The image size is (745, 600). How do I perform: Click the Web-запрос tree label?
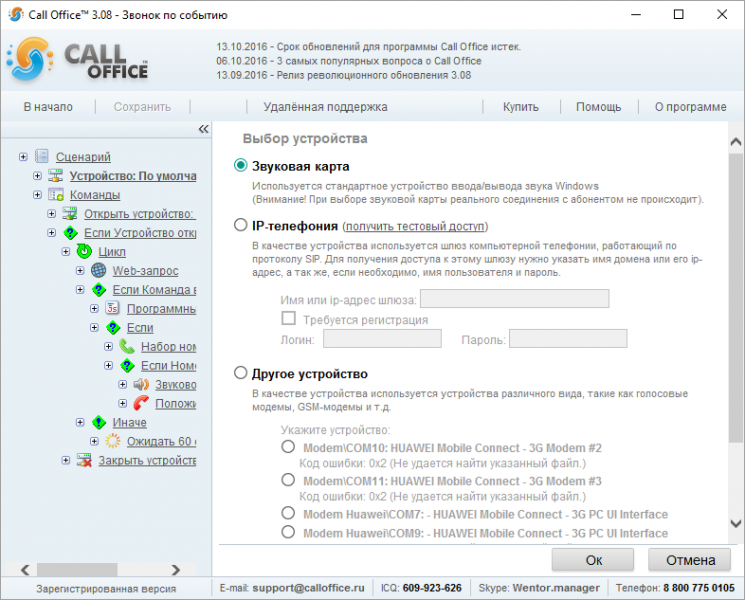pos(145,271)
